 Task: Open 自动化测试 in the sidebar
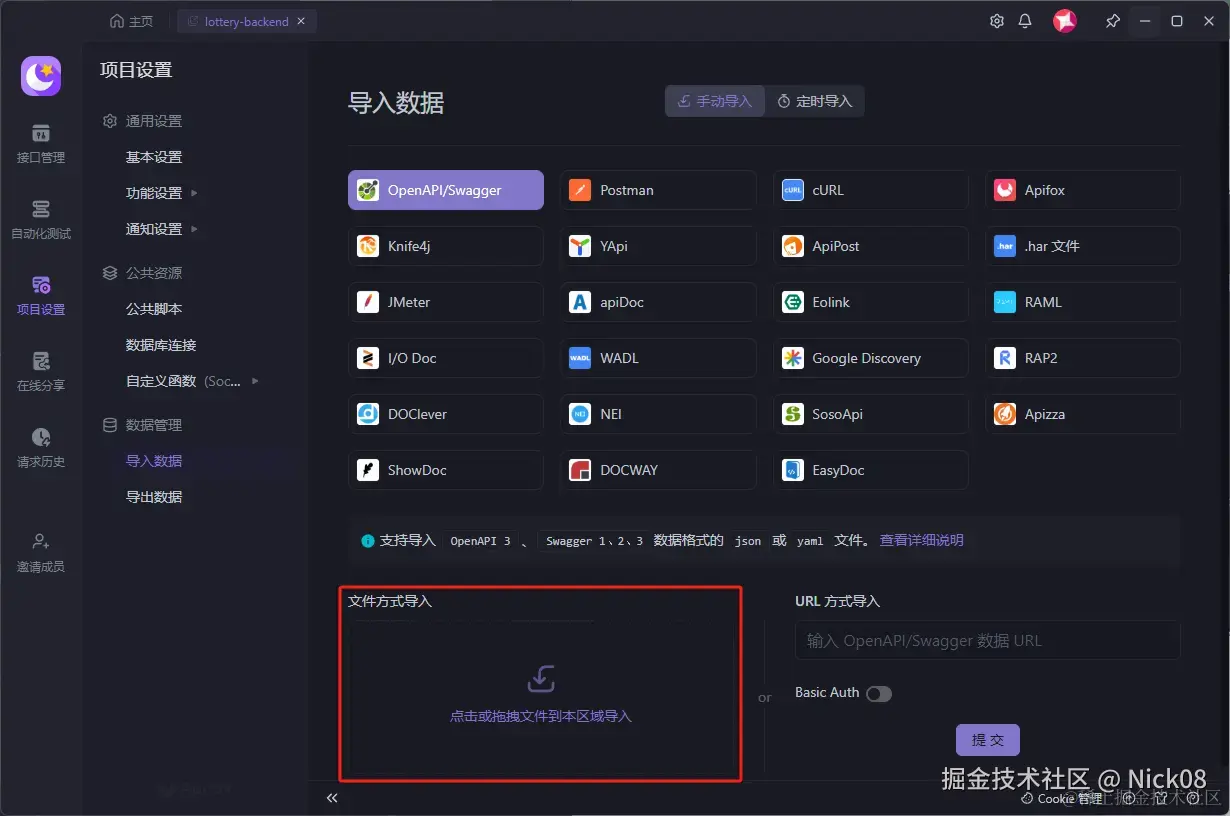tap(41, 220)
